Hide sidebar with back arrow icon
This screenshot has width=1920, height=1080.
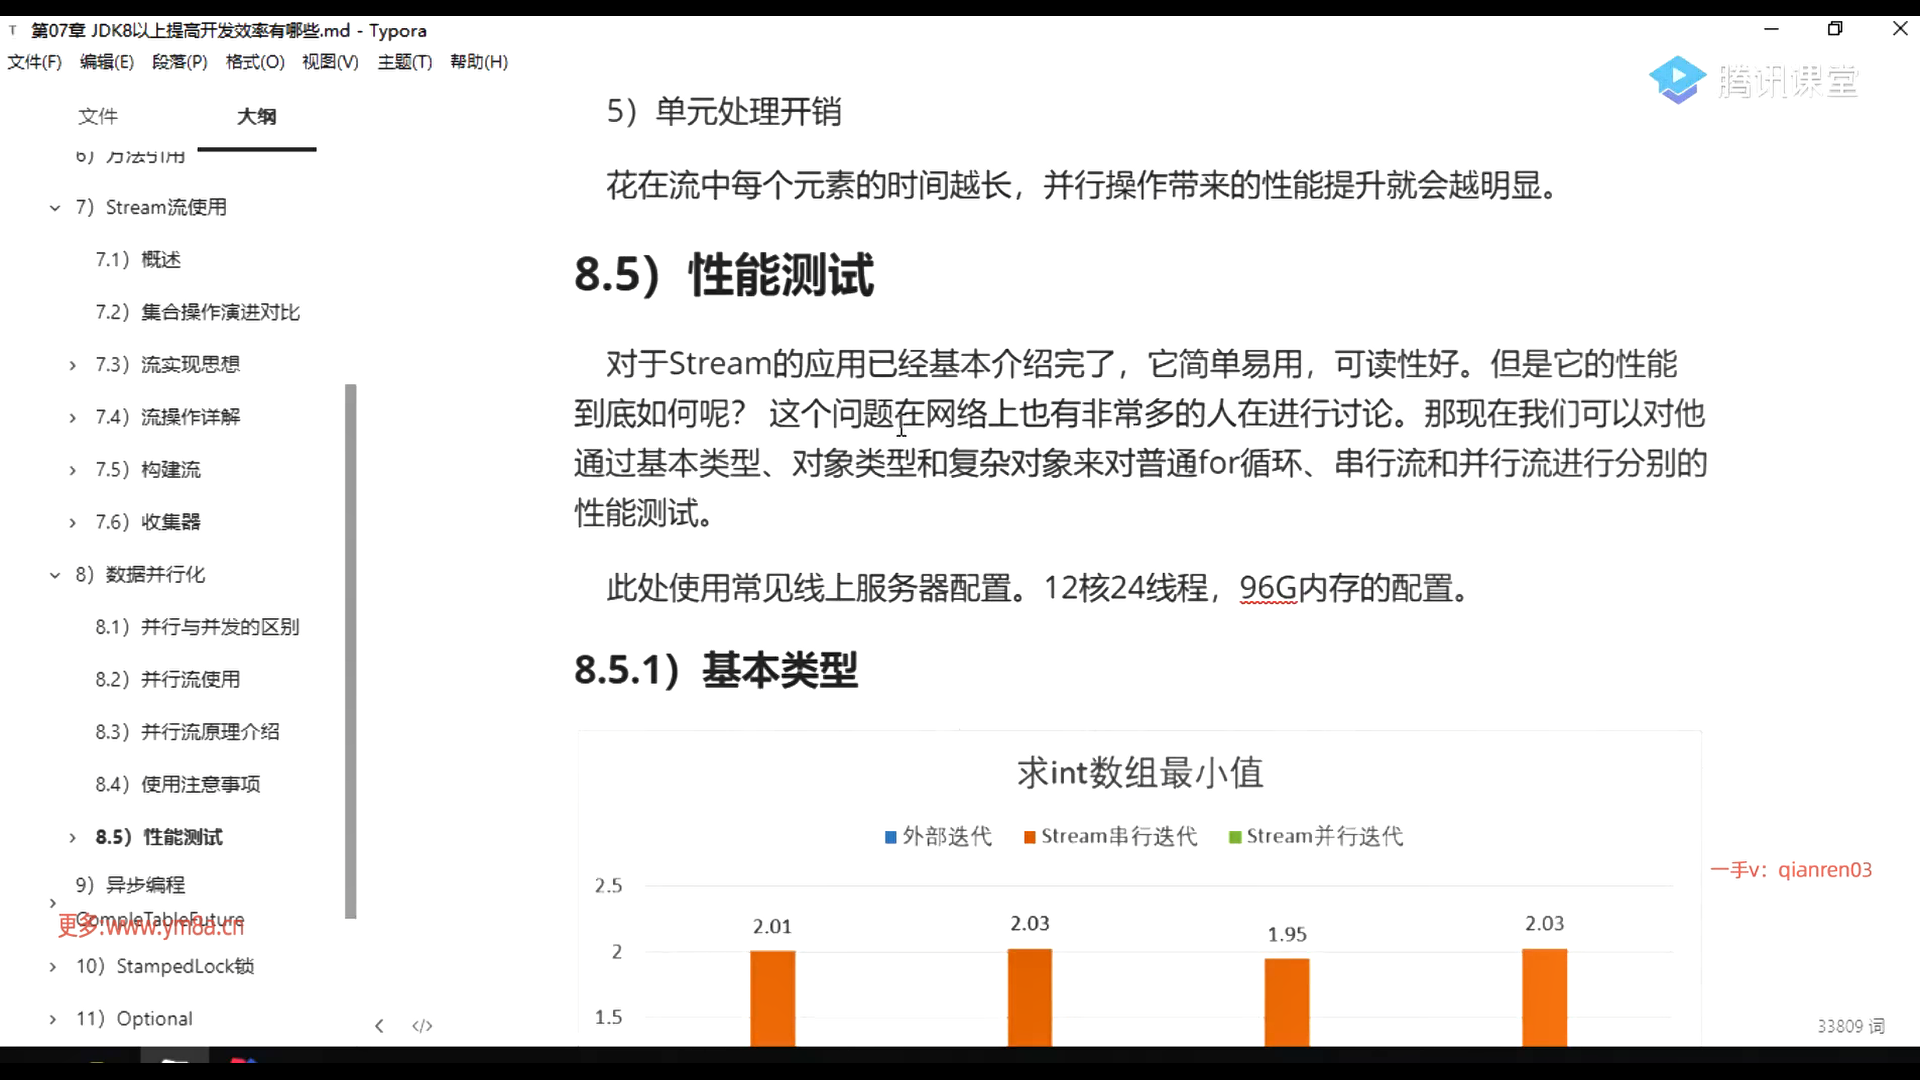[x=379, y=1026]
